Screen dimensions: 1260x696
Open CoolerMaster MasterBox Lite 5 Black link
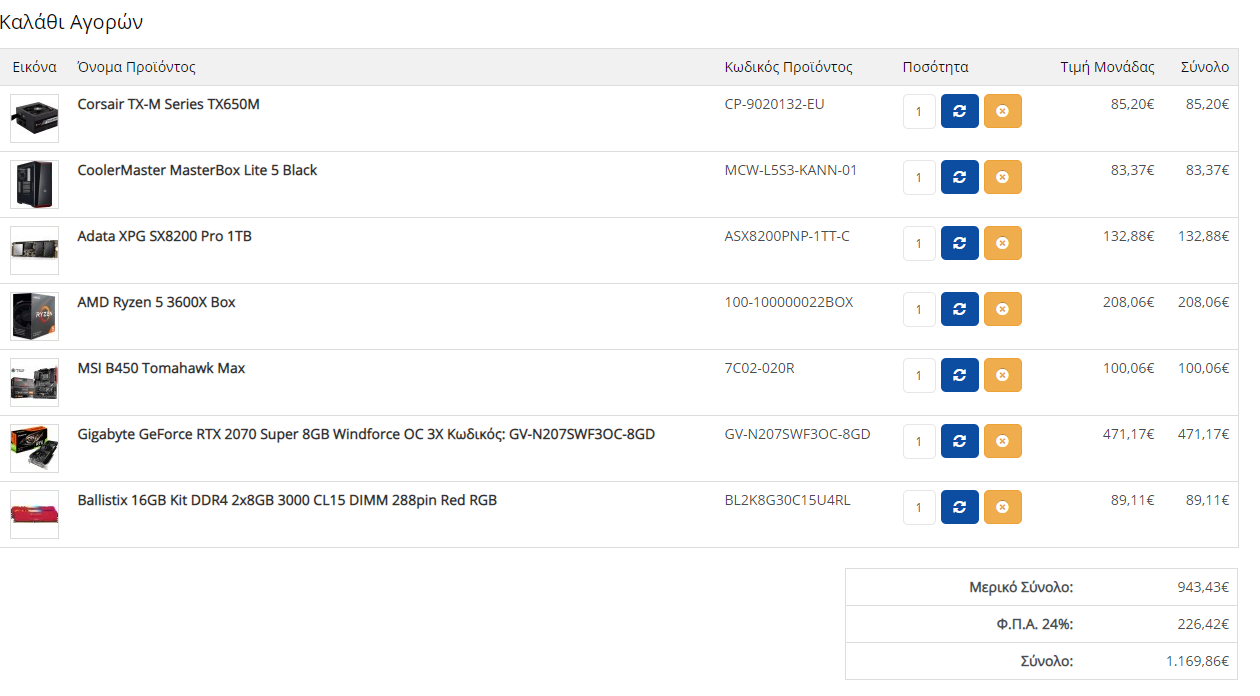click(x=197, y=170)
